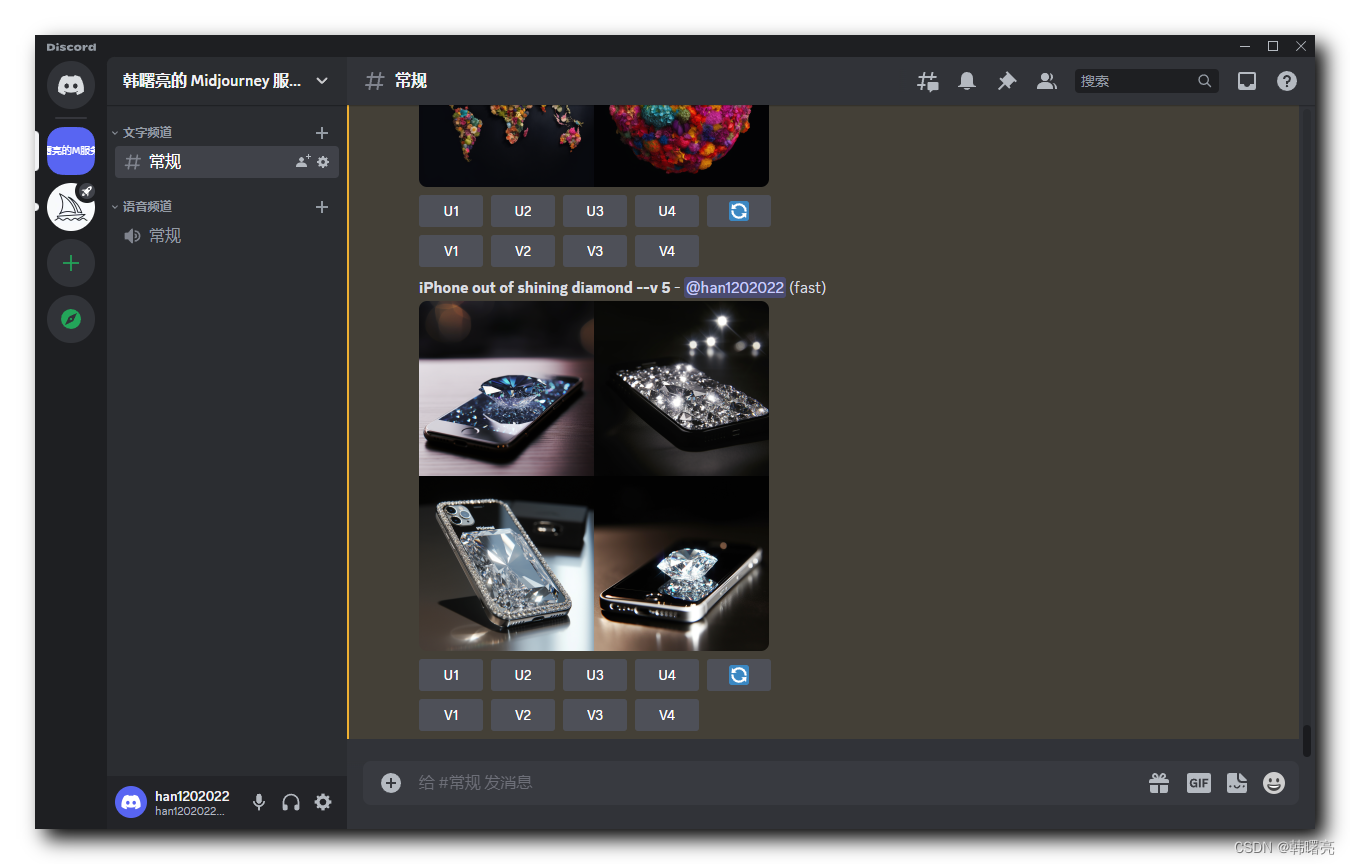Click han1202022 username in user panel

pyautogui.click(x=192, y=796)
